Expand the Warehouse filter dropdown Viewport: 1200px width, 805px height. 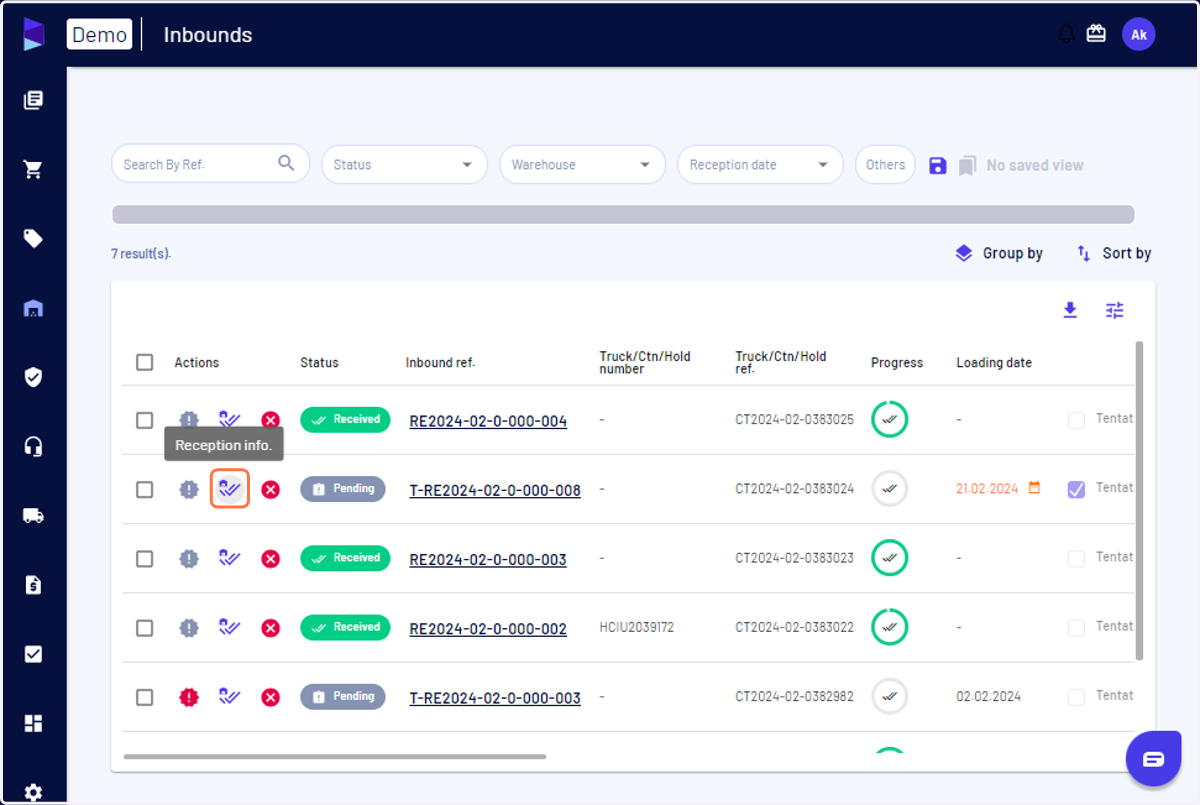(582, 165)
